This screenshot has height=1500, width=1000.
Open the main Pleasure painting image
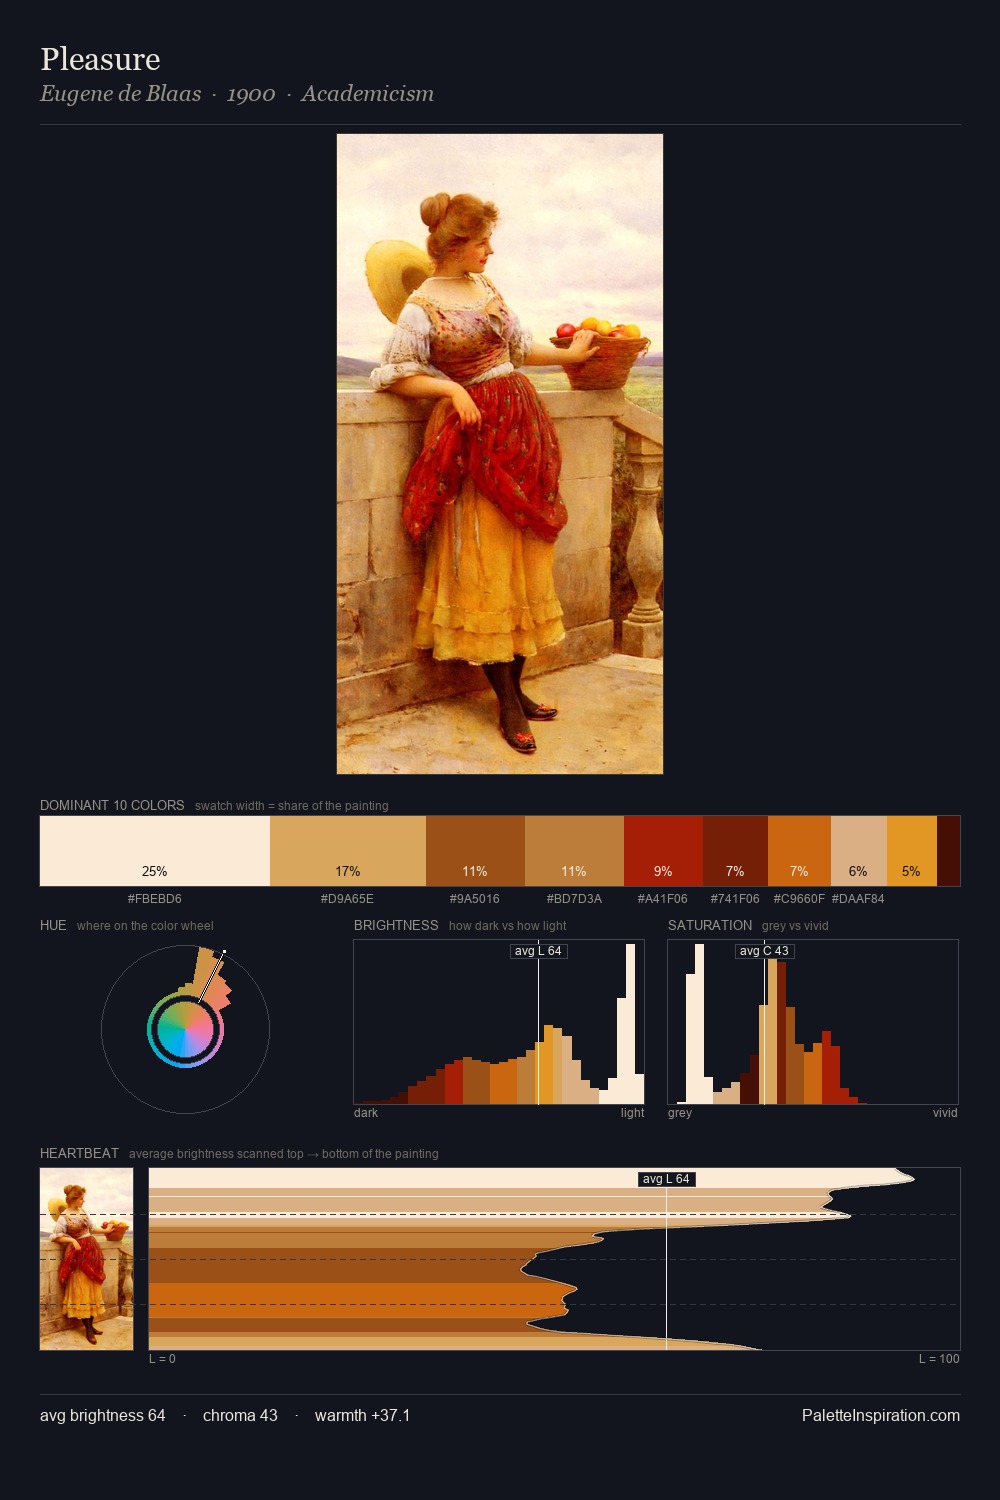coord(500,454)
